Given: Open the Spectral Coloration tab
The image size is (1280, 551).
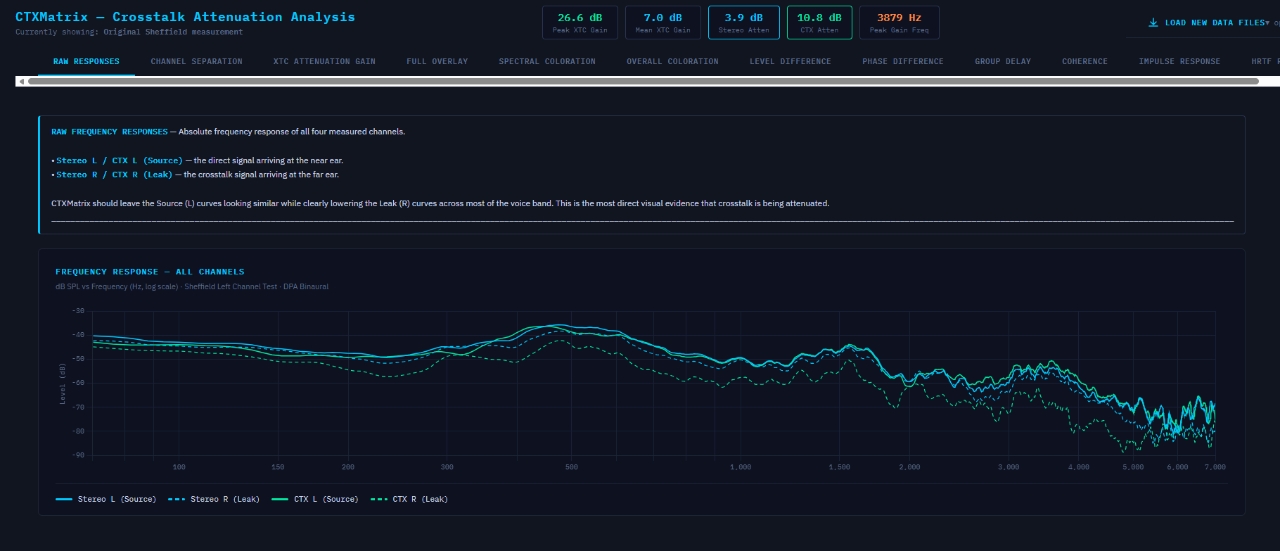Looking at the screenshot, I should pos(547,61).
